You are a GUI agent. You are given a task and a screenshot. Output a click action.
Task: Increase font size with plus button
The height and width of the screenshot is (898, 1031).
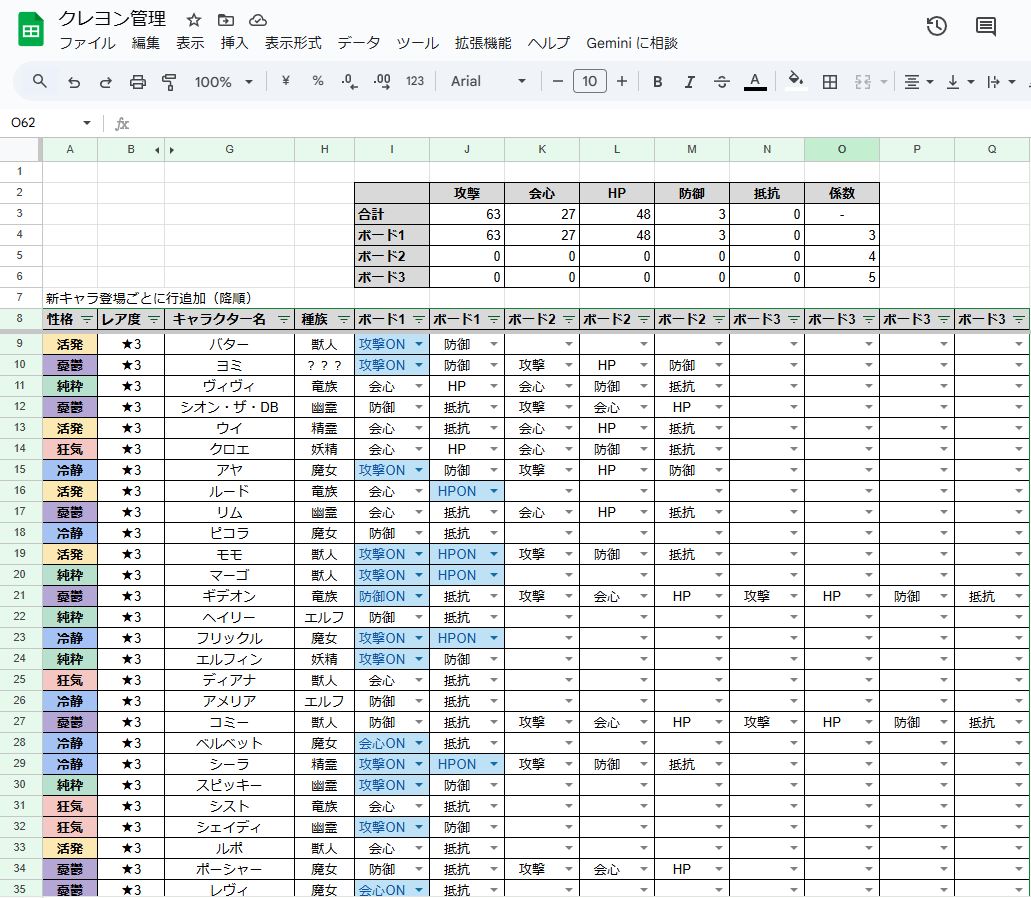pyautogui.click(x=622, y=82)
